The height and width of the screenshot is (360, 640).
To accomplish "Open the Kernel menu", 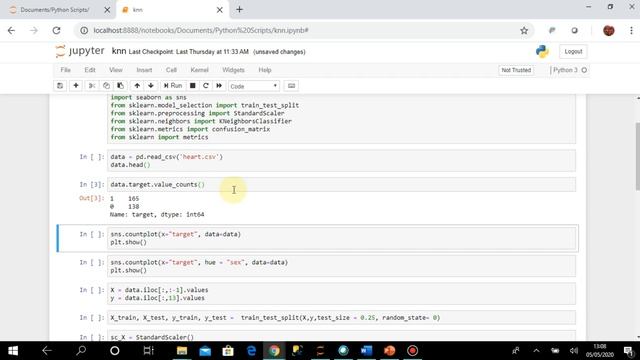I will (200, 70).
